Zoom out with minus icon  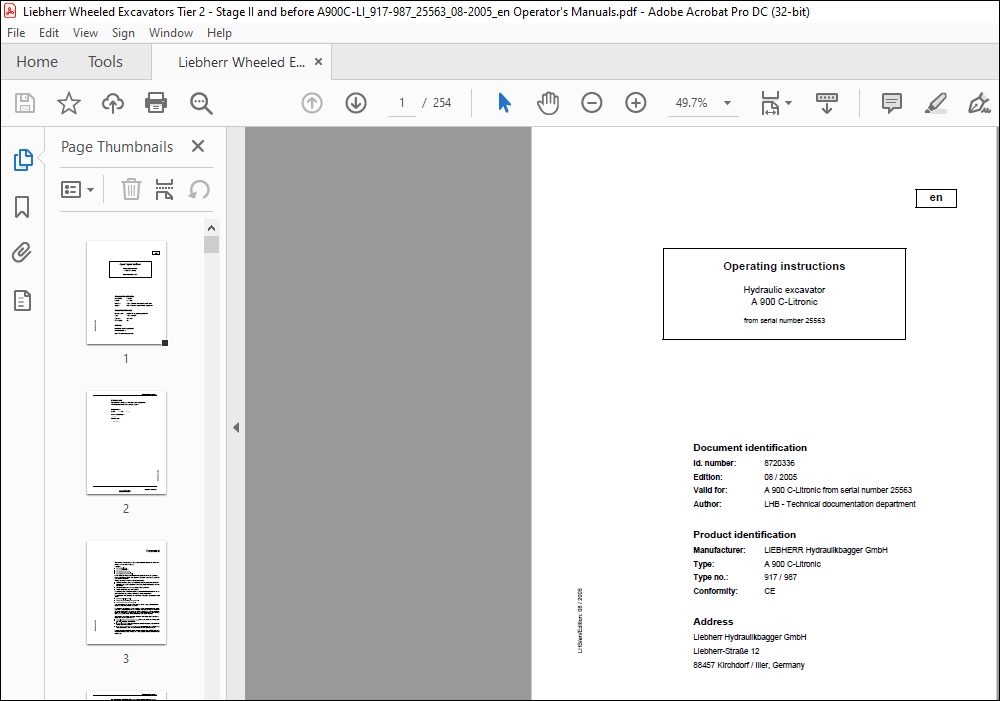point(592,103)
